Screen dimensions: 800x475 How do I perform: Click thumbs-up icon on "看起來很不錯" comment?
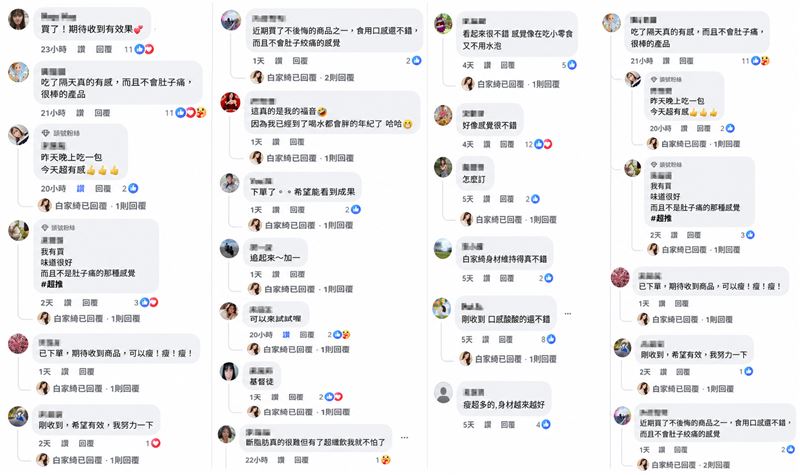click(571, 65)
